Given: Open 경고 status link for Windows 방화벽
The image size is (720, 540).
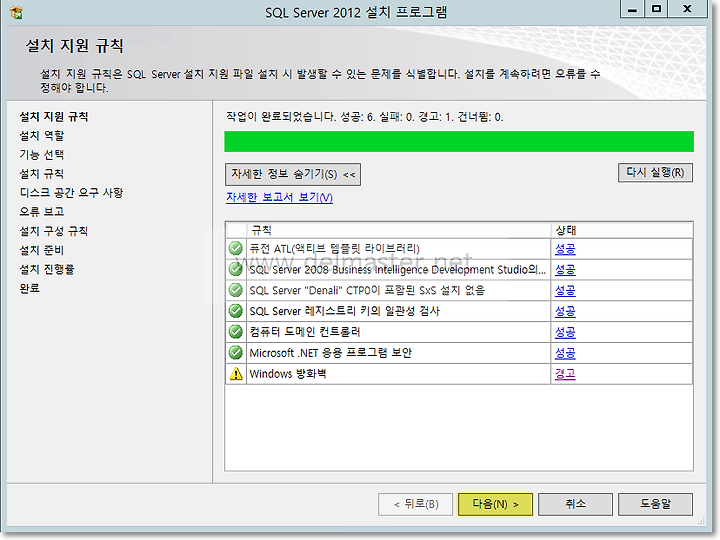Looking at the screenshot, I should (x=565, y=374).
